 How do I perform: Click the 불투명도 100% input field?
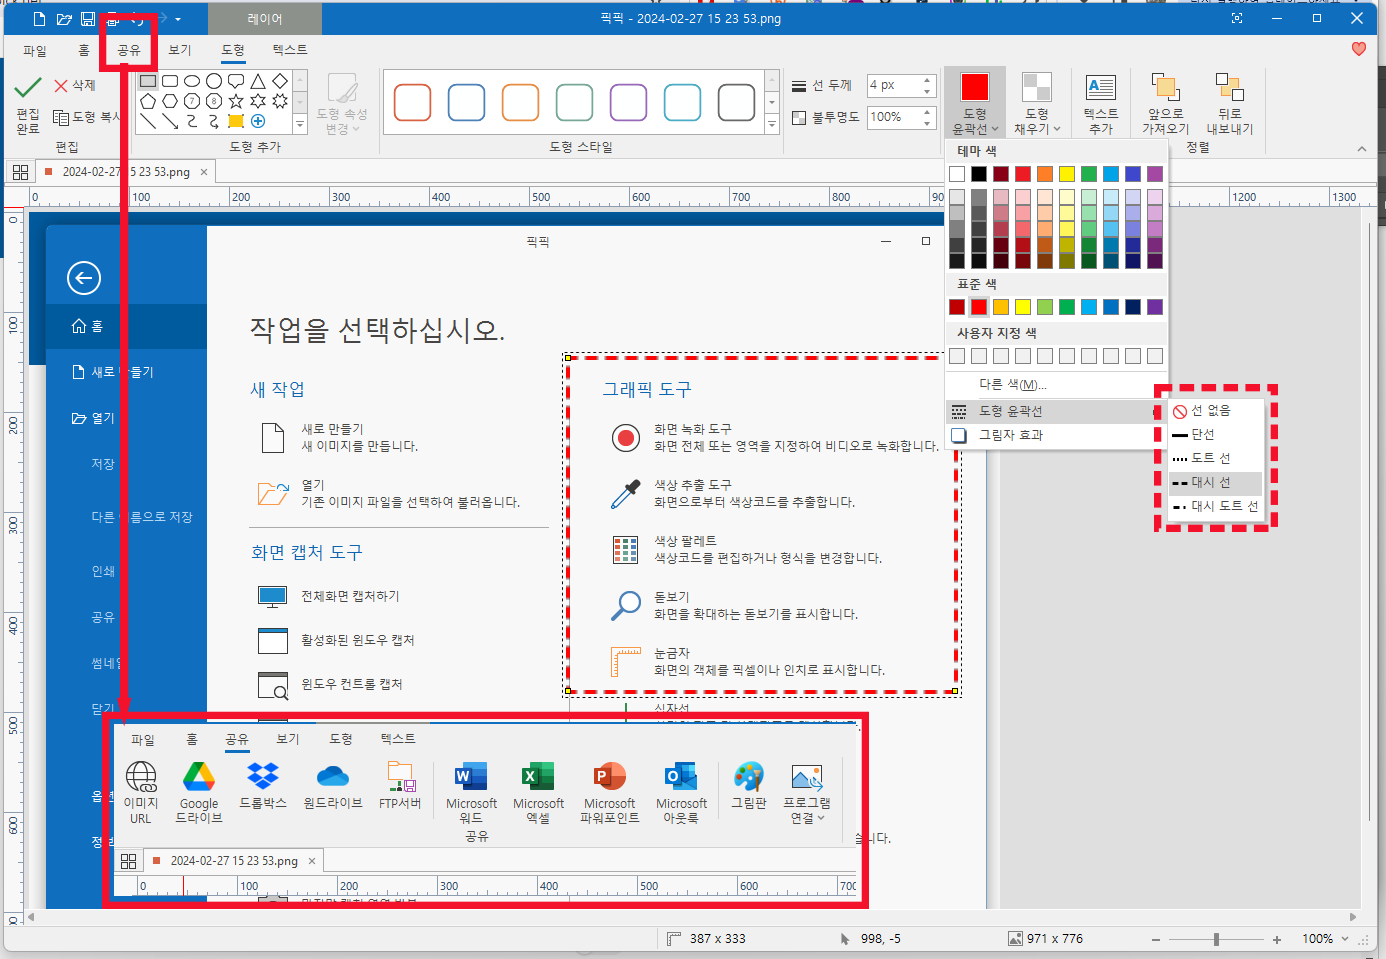tap(893, 117)
